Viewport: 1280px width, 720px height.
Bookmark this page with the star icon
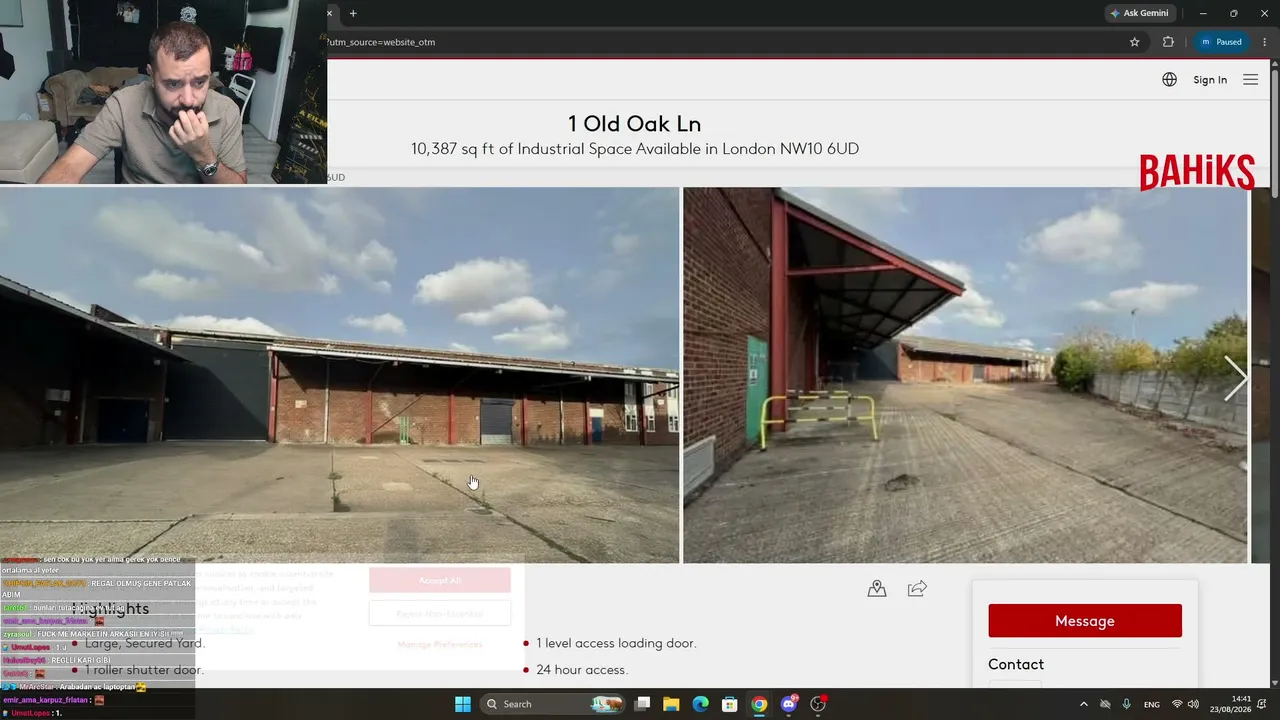[x=1135, y=42]
